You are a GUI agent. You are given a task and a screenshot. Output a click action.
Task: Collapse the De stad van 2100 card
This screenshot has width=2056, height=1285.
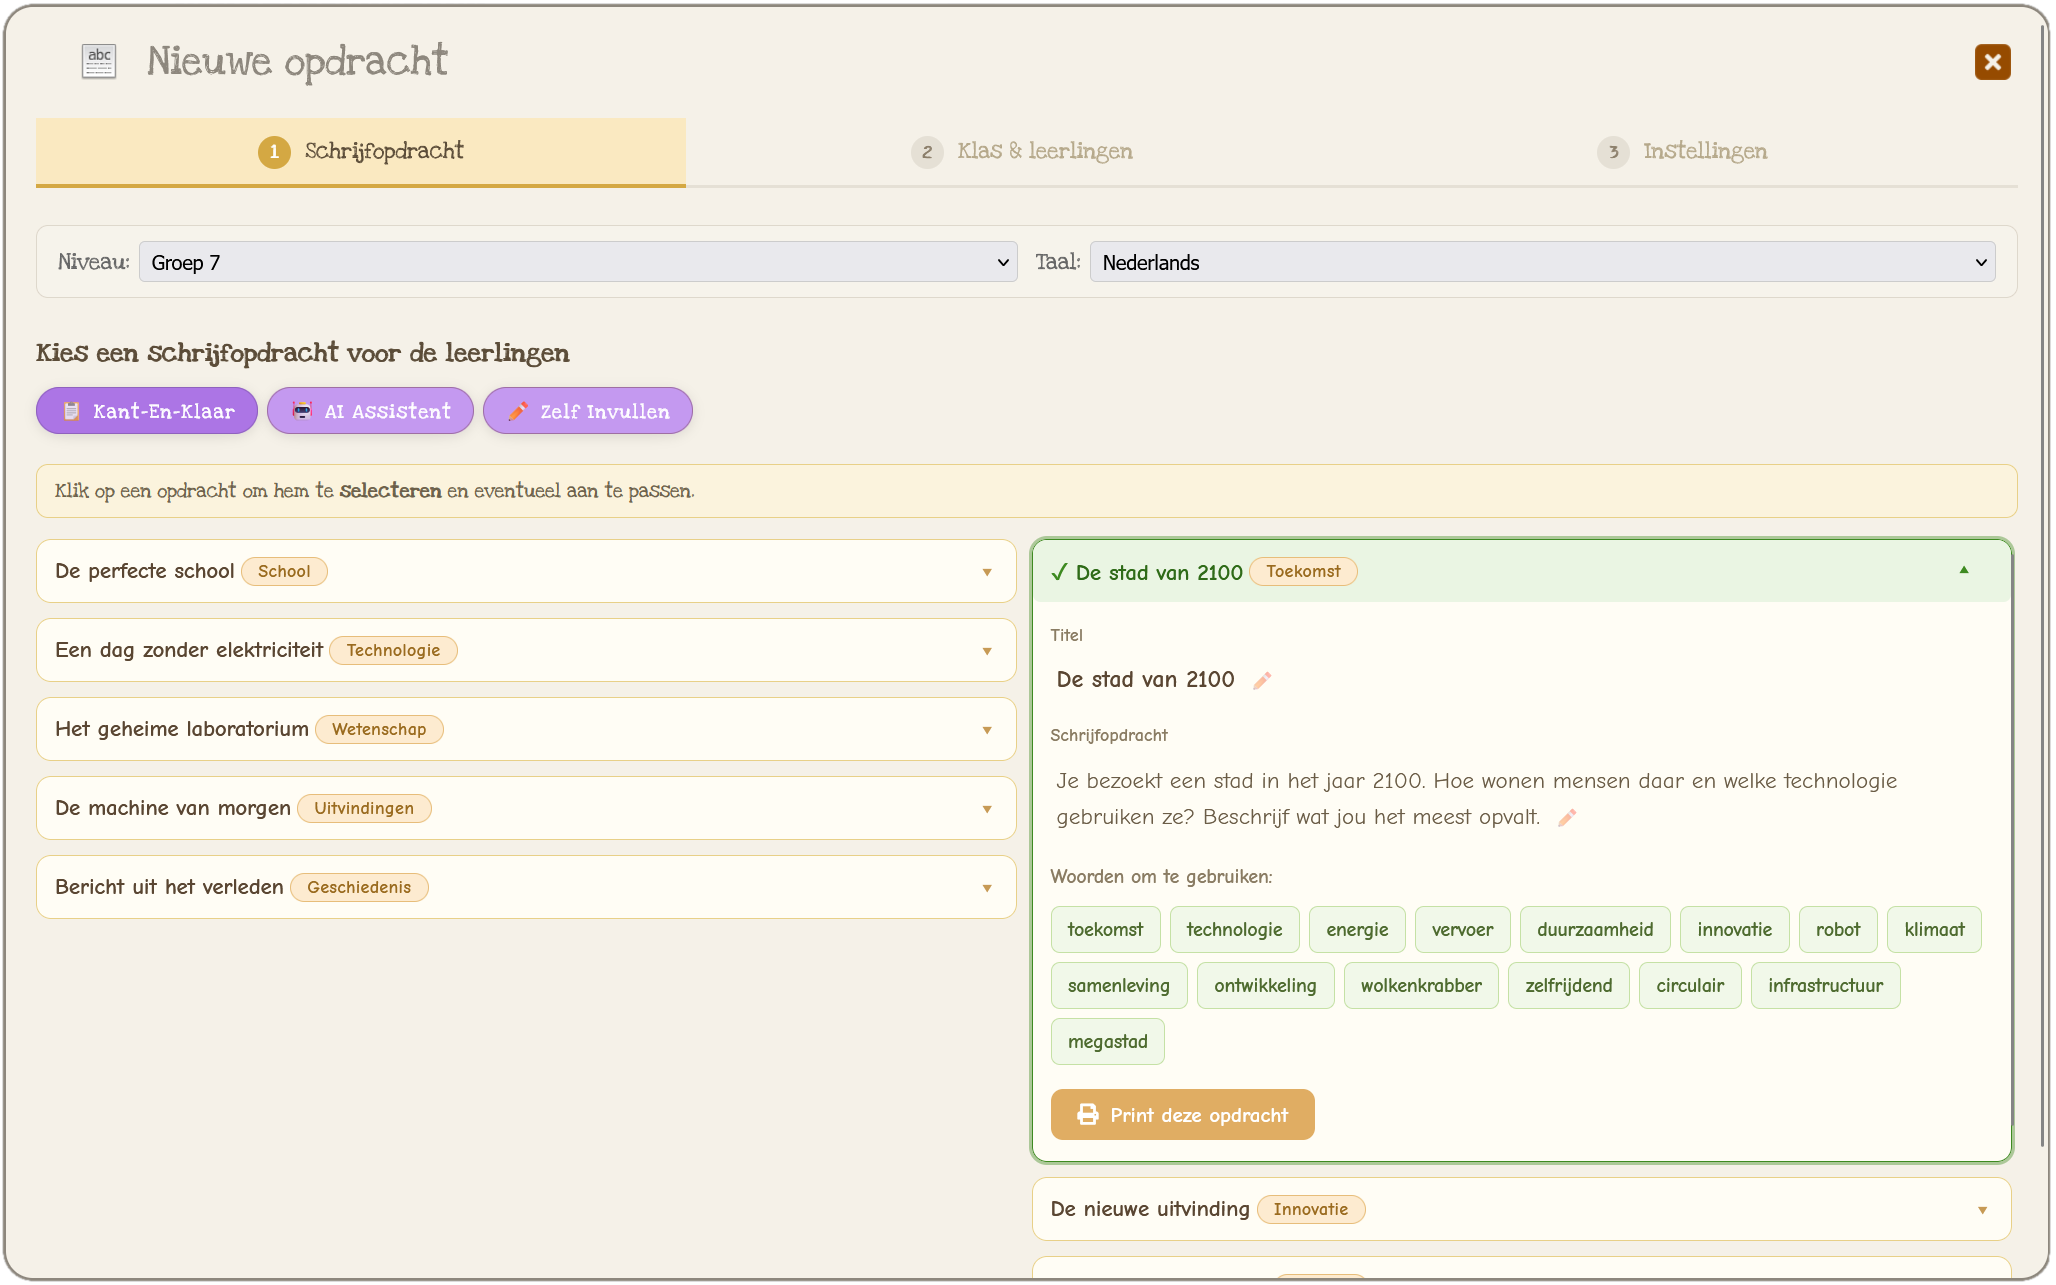1521,572
